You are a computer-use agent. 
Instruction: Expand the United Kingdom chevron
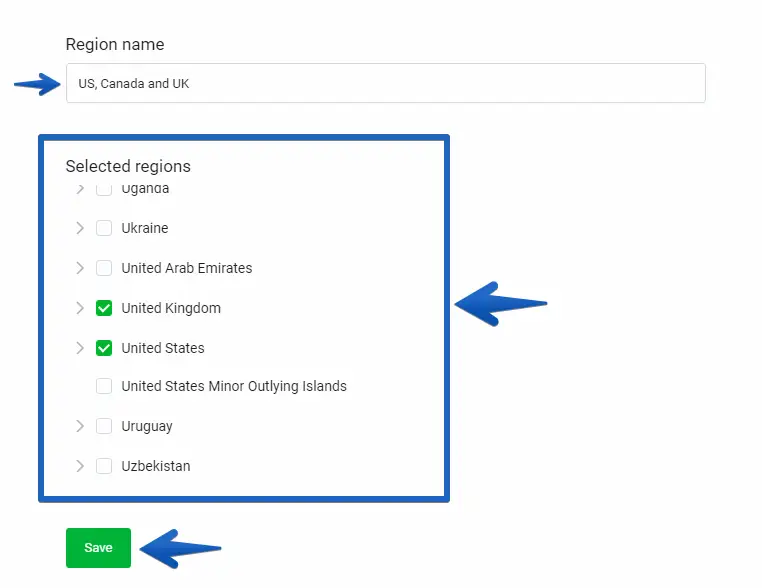pyautogui.click(x=80, y=308)
